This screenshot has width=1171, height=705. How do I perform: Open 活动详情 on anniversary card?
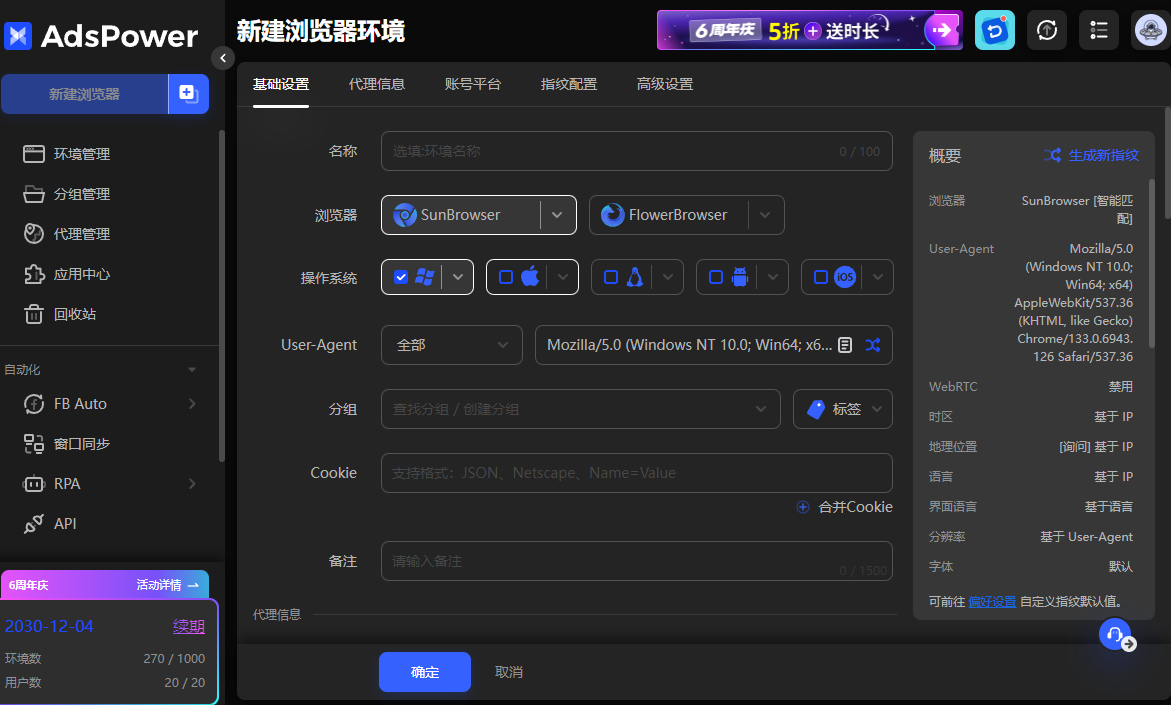(x=168, y=585)
